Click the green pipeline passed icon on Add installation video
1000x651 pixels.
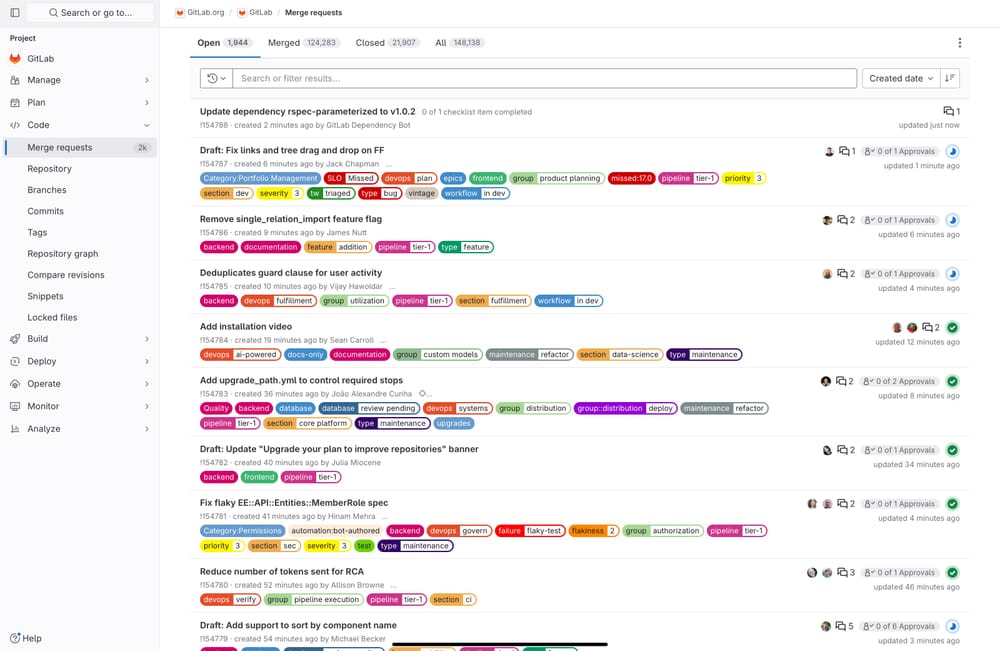click(952, 326)
